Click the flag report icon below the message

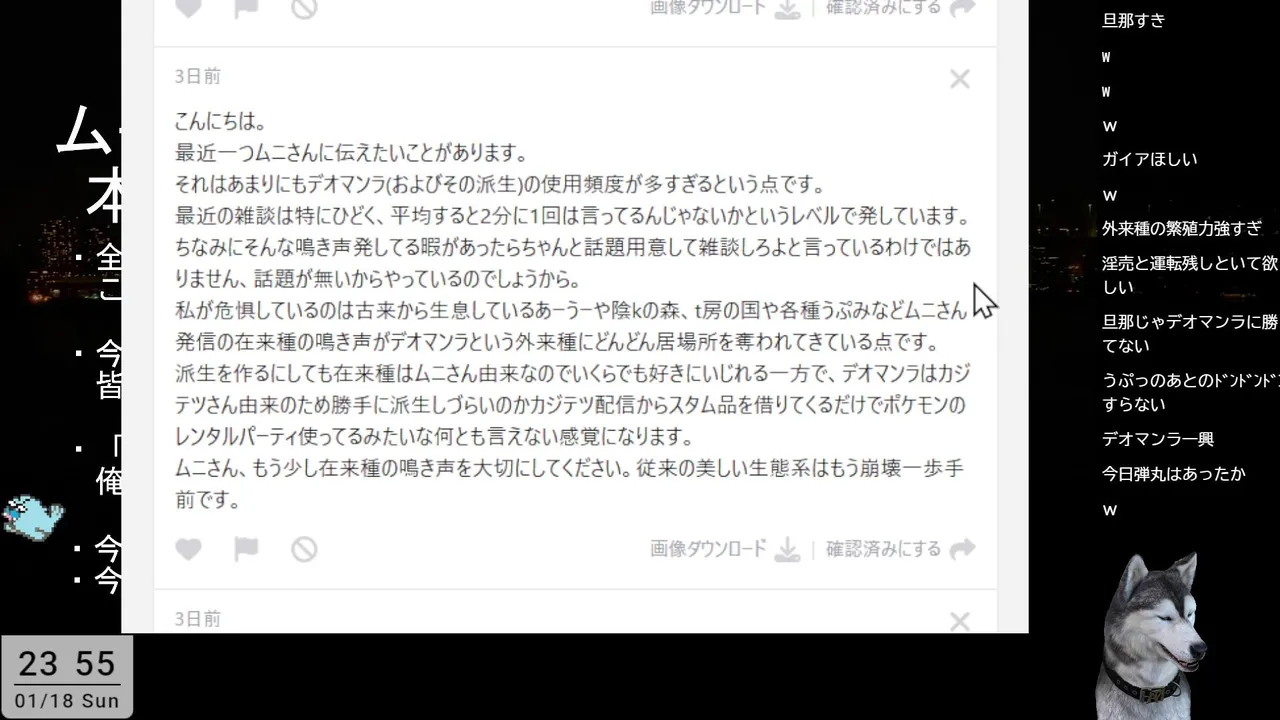(x=246, y=549)
